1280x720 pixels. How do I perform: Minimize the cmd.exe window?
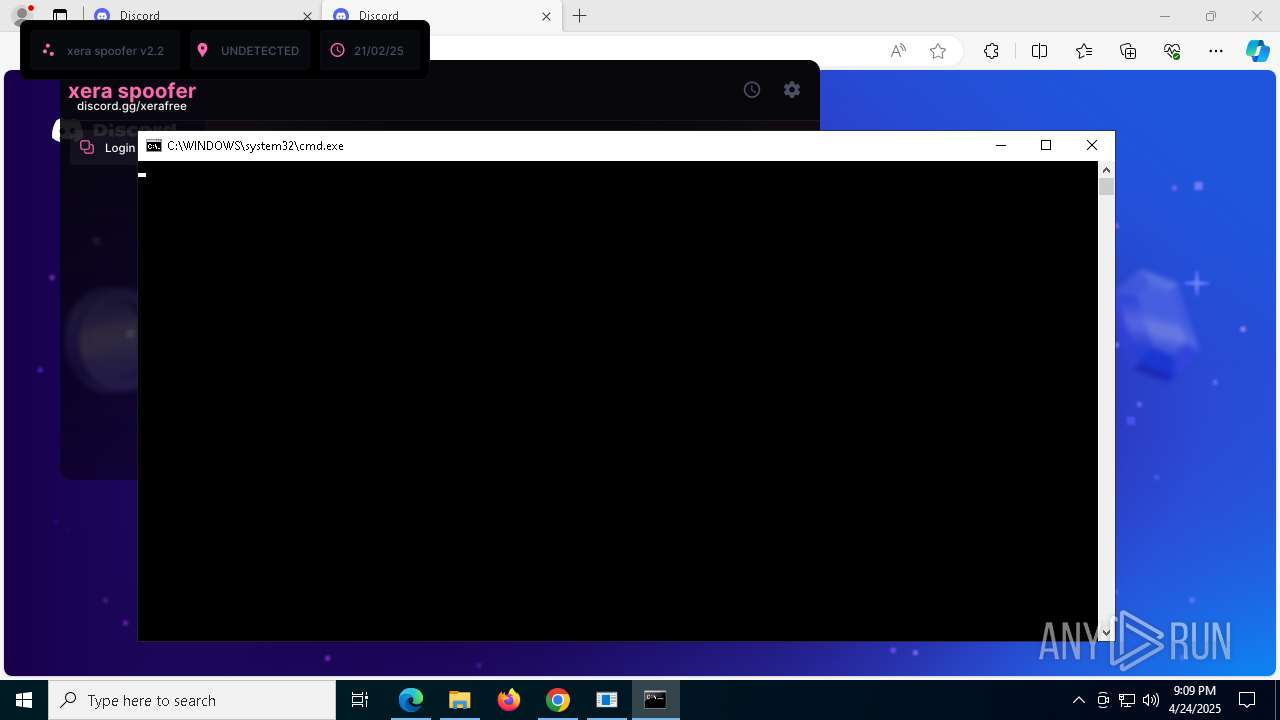[x=1000, y=146]
